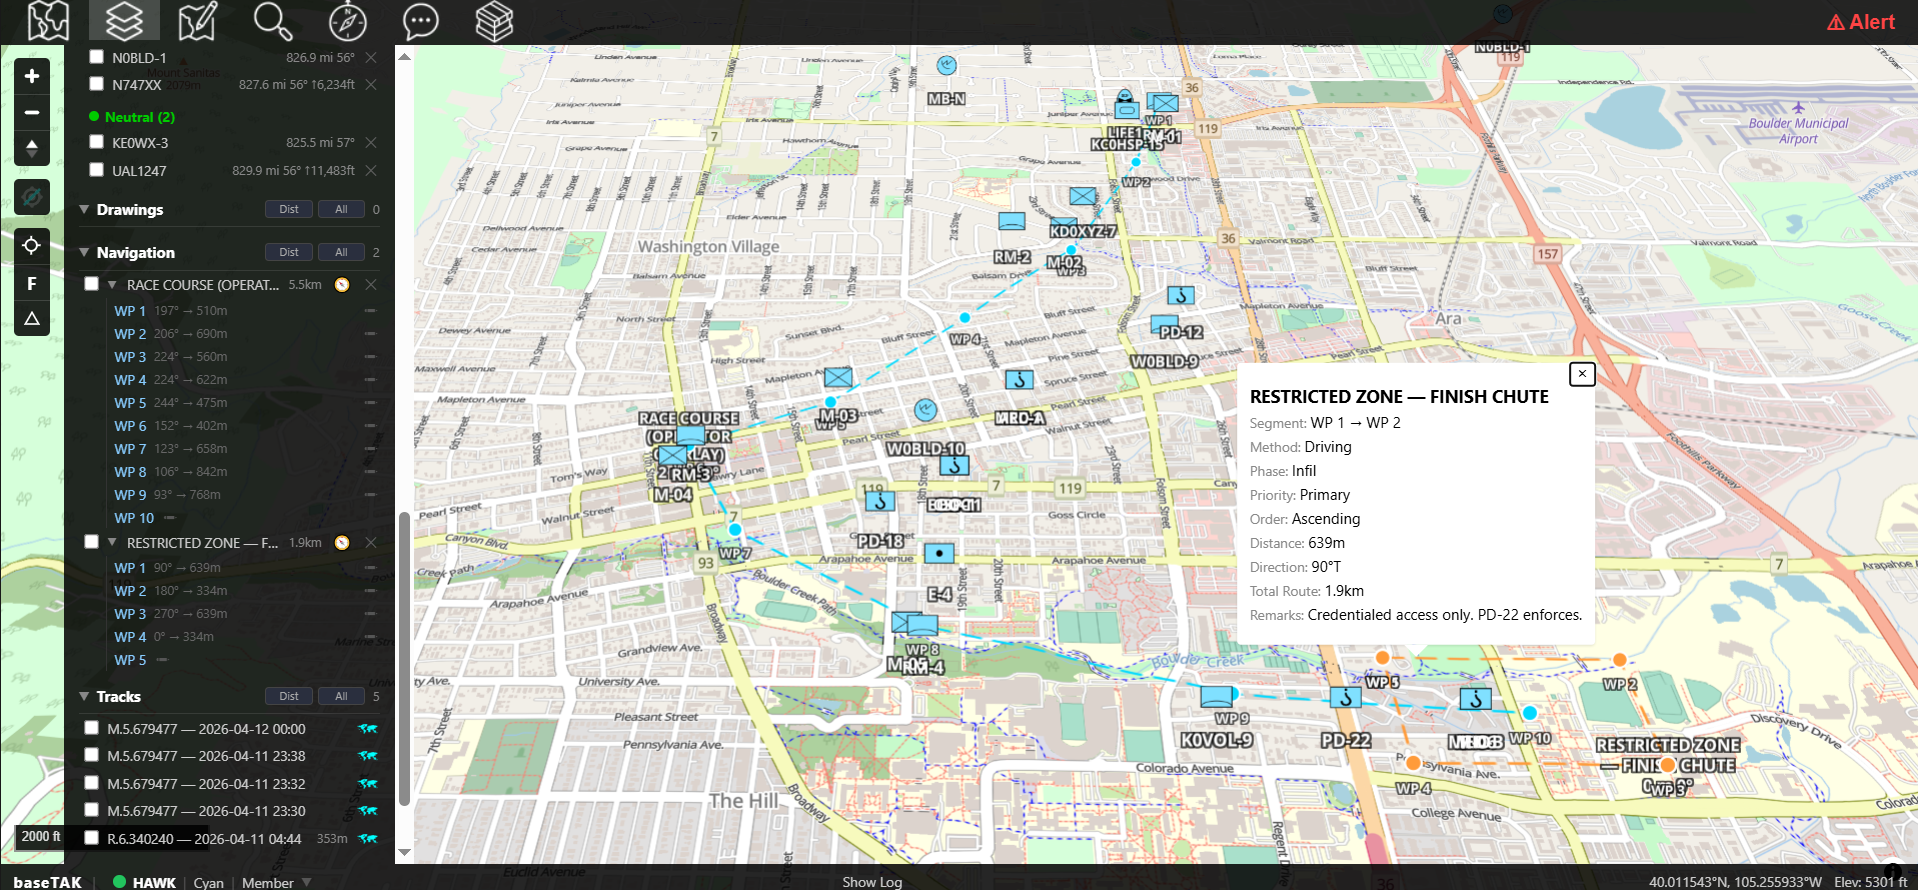This screenshot has height=890, width=1918.
Task: Click All button in Drawings header
Action: point(341,209)
